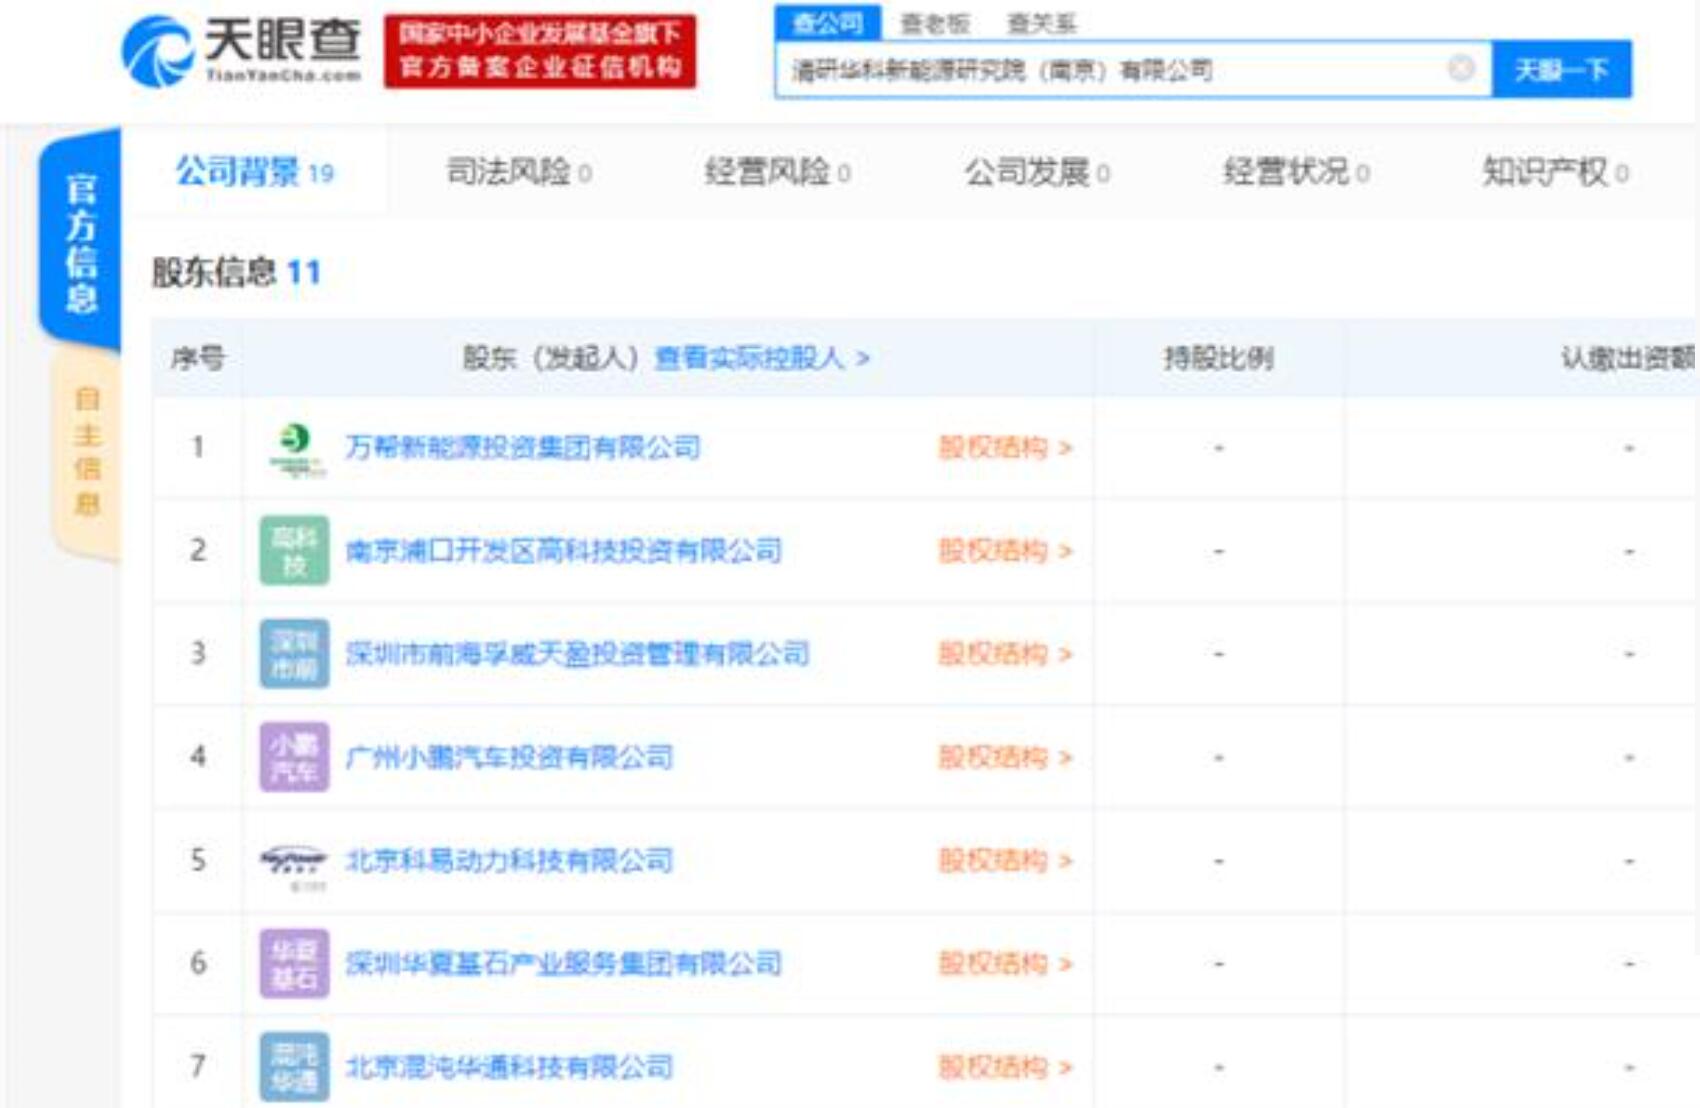The height and width of the screenshot is (1108, 1700).
Task: Open 广州小鹏汽车投资有限公司 link
Action: 509,757
